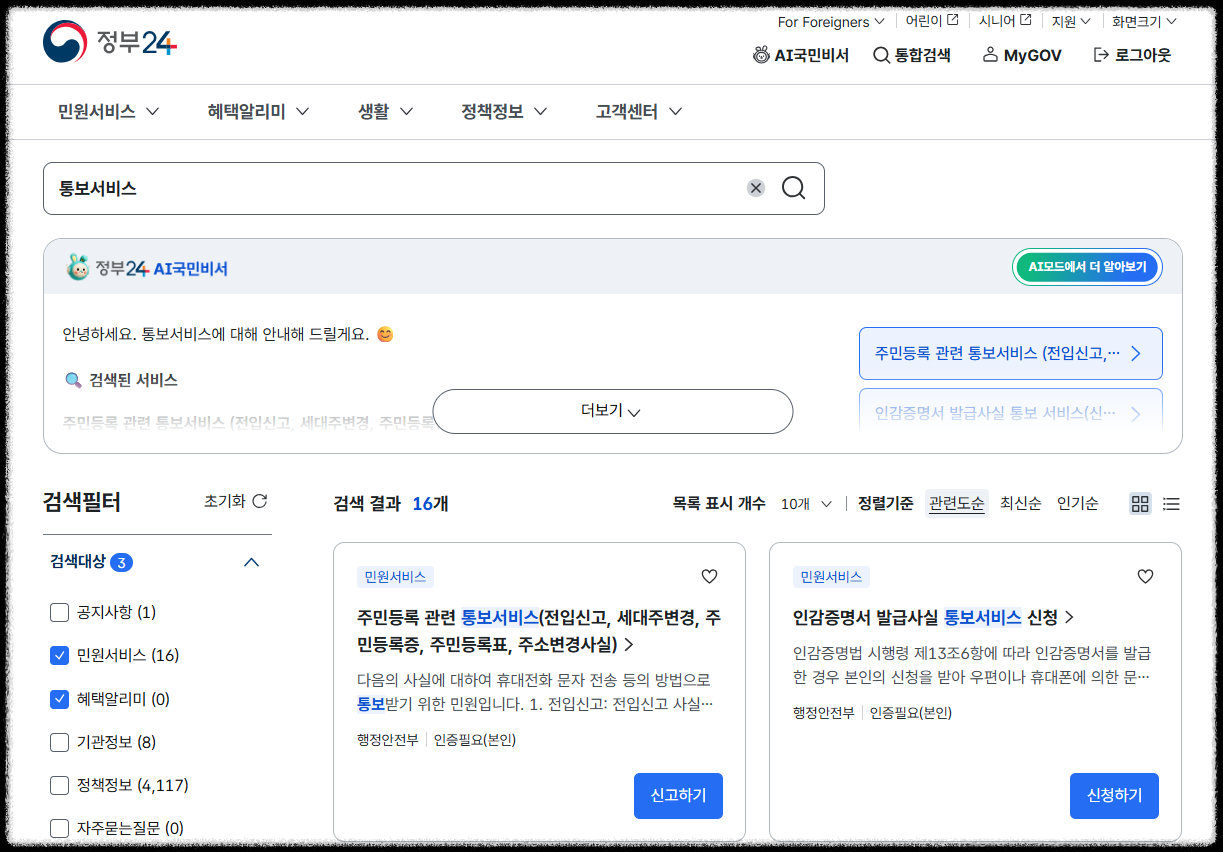Open the 민원서비스 menu

(x=108, y=112)
